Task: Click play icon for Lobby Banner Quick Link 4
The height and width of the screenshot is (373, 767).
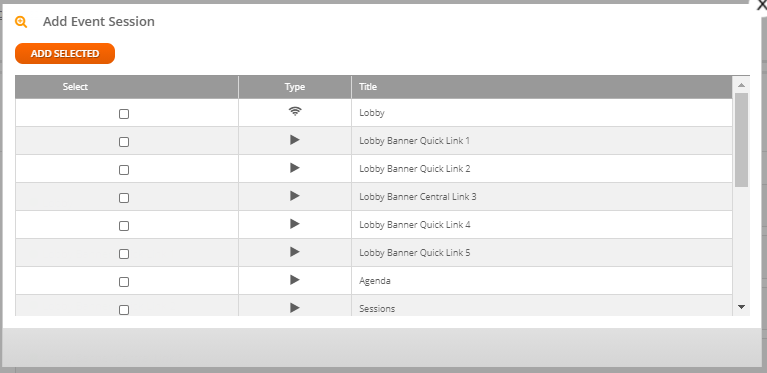Action: tap(294, 224)
